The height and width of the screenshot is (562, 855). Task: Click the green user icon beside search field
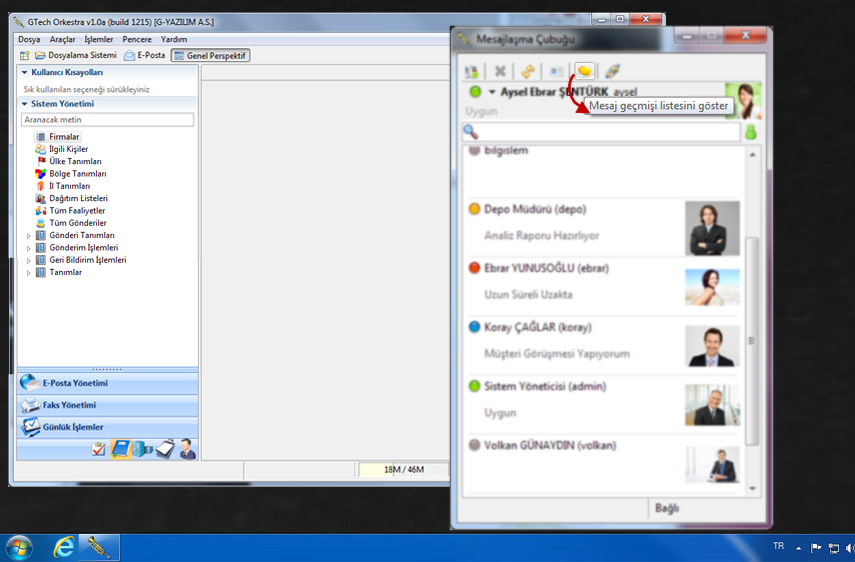point(750,132)
